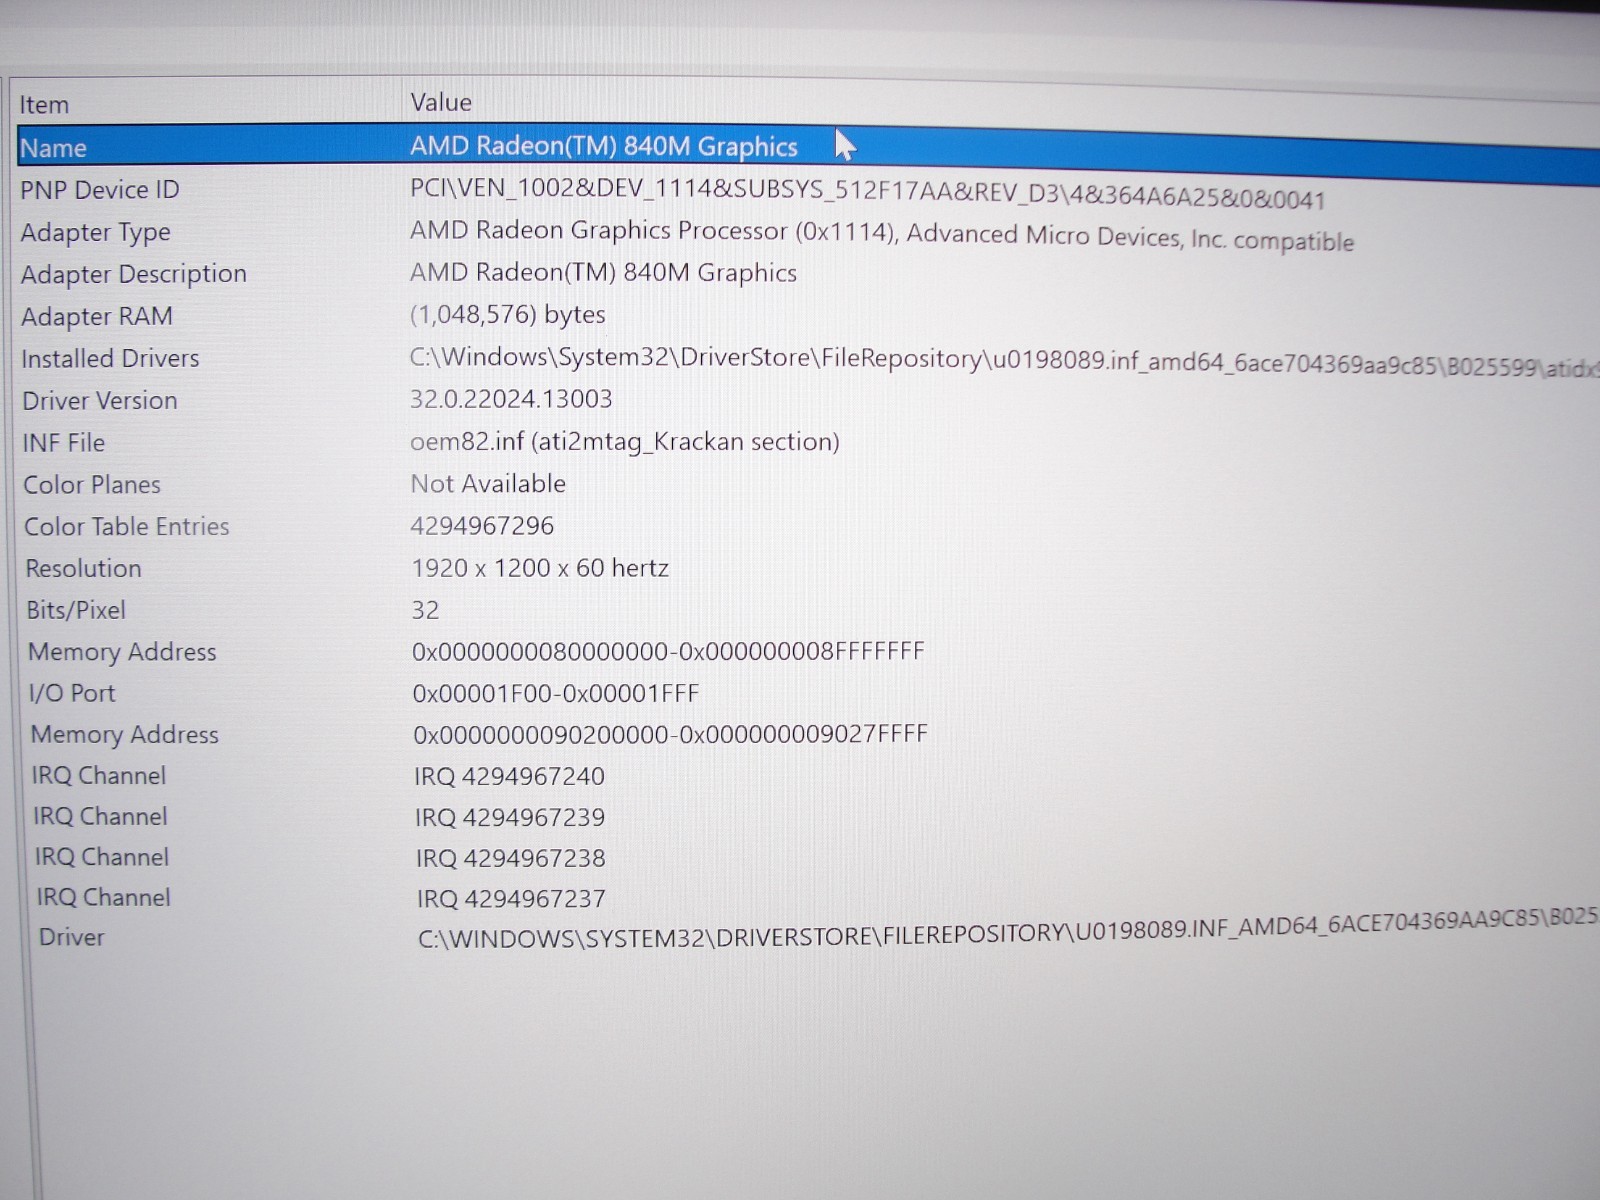Click the 32.0.22024.13003 driver version value
Screen dimensions: 1600x1200
[x=511, y=399]
